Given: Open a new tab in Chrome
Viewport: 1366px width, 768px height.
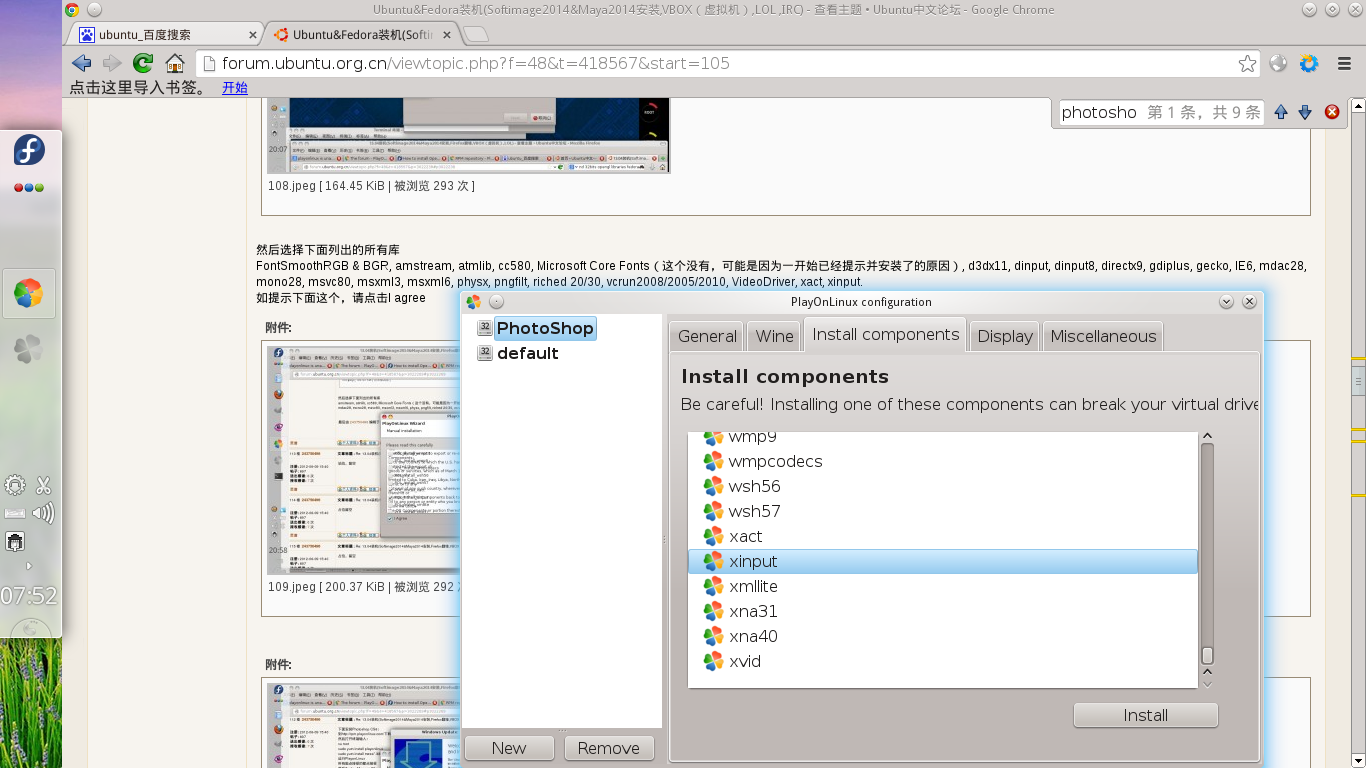Looking at the screenshot, I should click(477, 34).
